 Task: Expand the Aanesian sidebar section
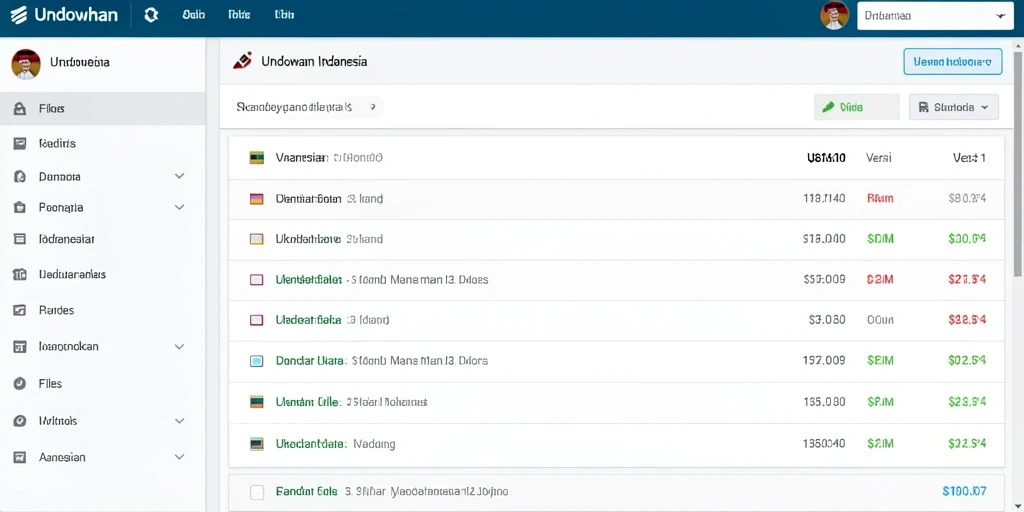tap(180, 458)
